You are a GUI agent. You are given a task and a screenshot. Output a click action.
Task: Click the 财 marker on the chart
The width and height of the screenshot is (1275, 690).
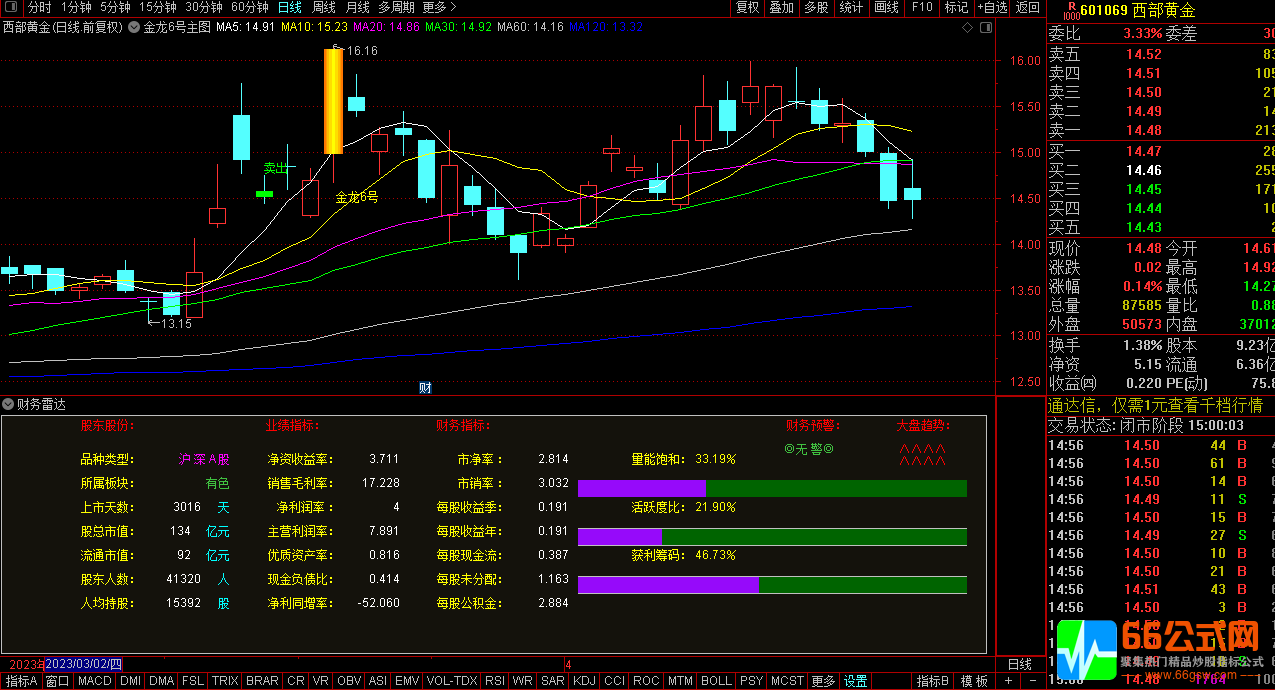point(425,387)
